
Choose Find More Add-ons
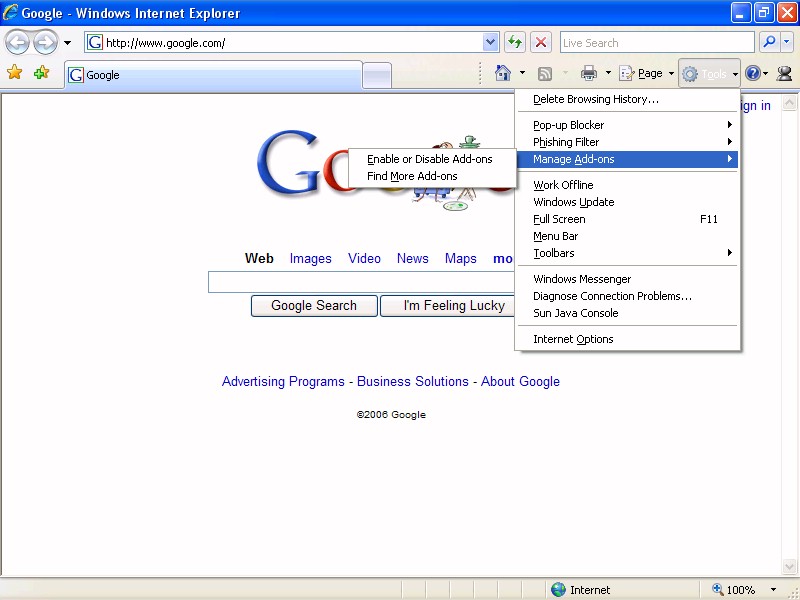click(432, 176)
